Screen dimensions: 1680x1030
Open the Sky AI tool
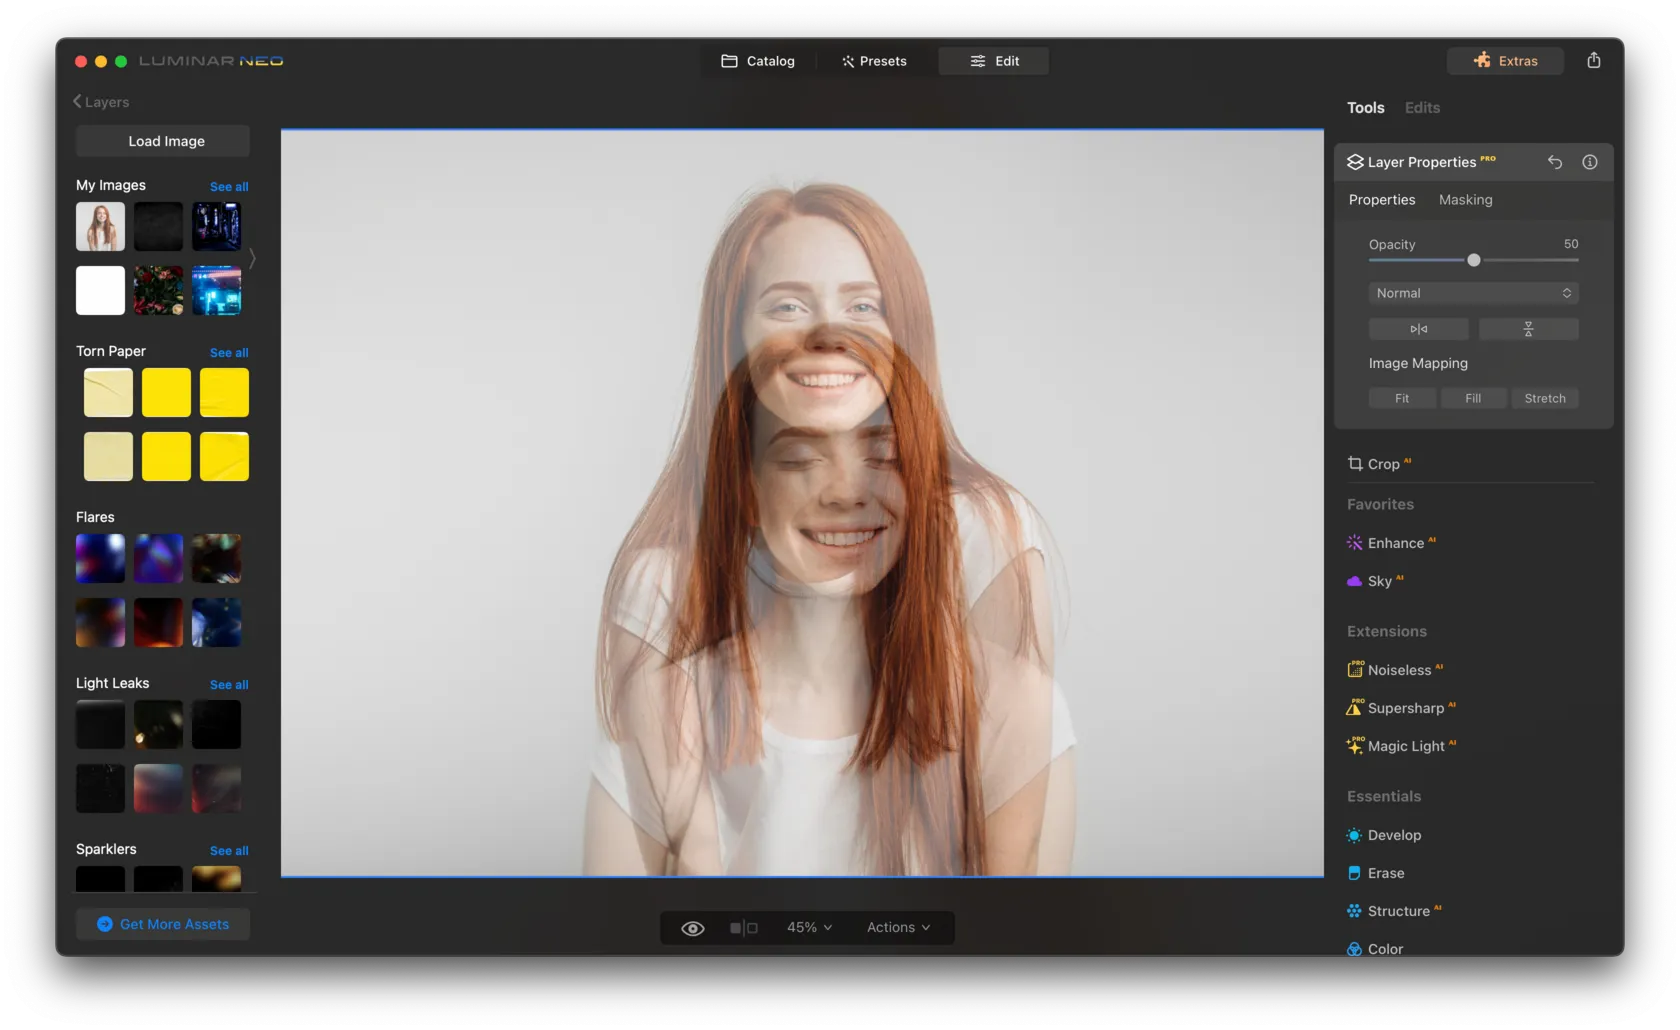pyautogui.click(x=1379, y=581)
